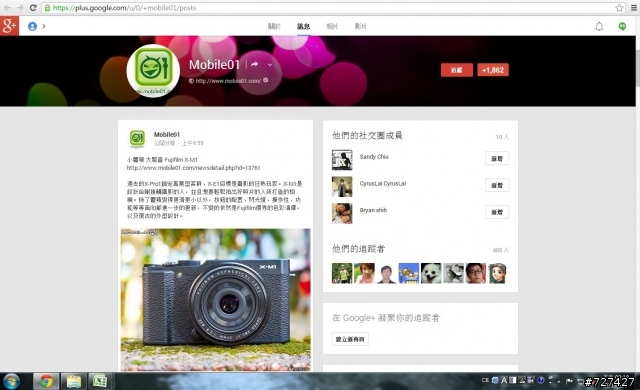This screenshot has height=390, width=640.
Task: Click Bryan shih's profile picture
Action: click(342, 213)
